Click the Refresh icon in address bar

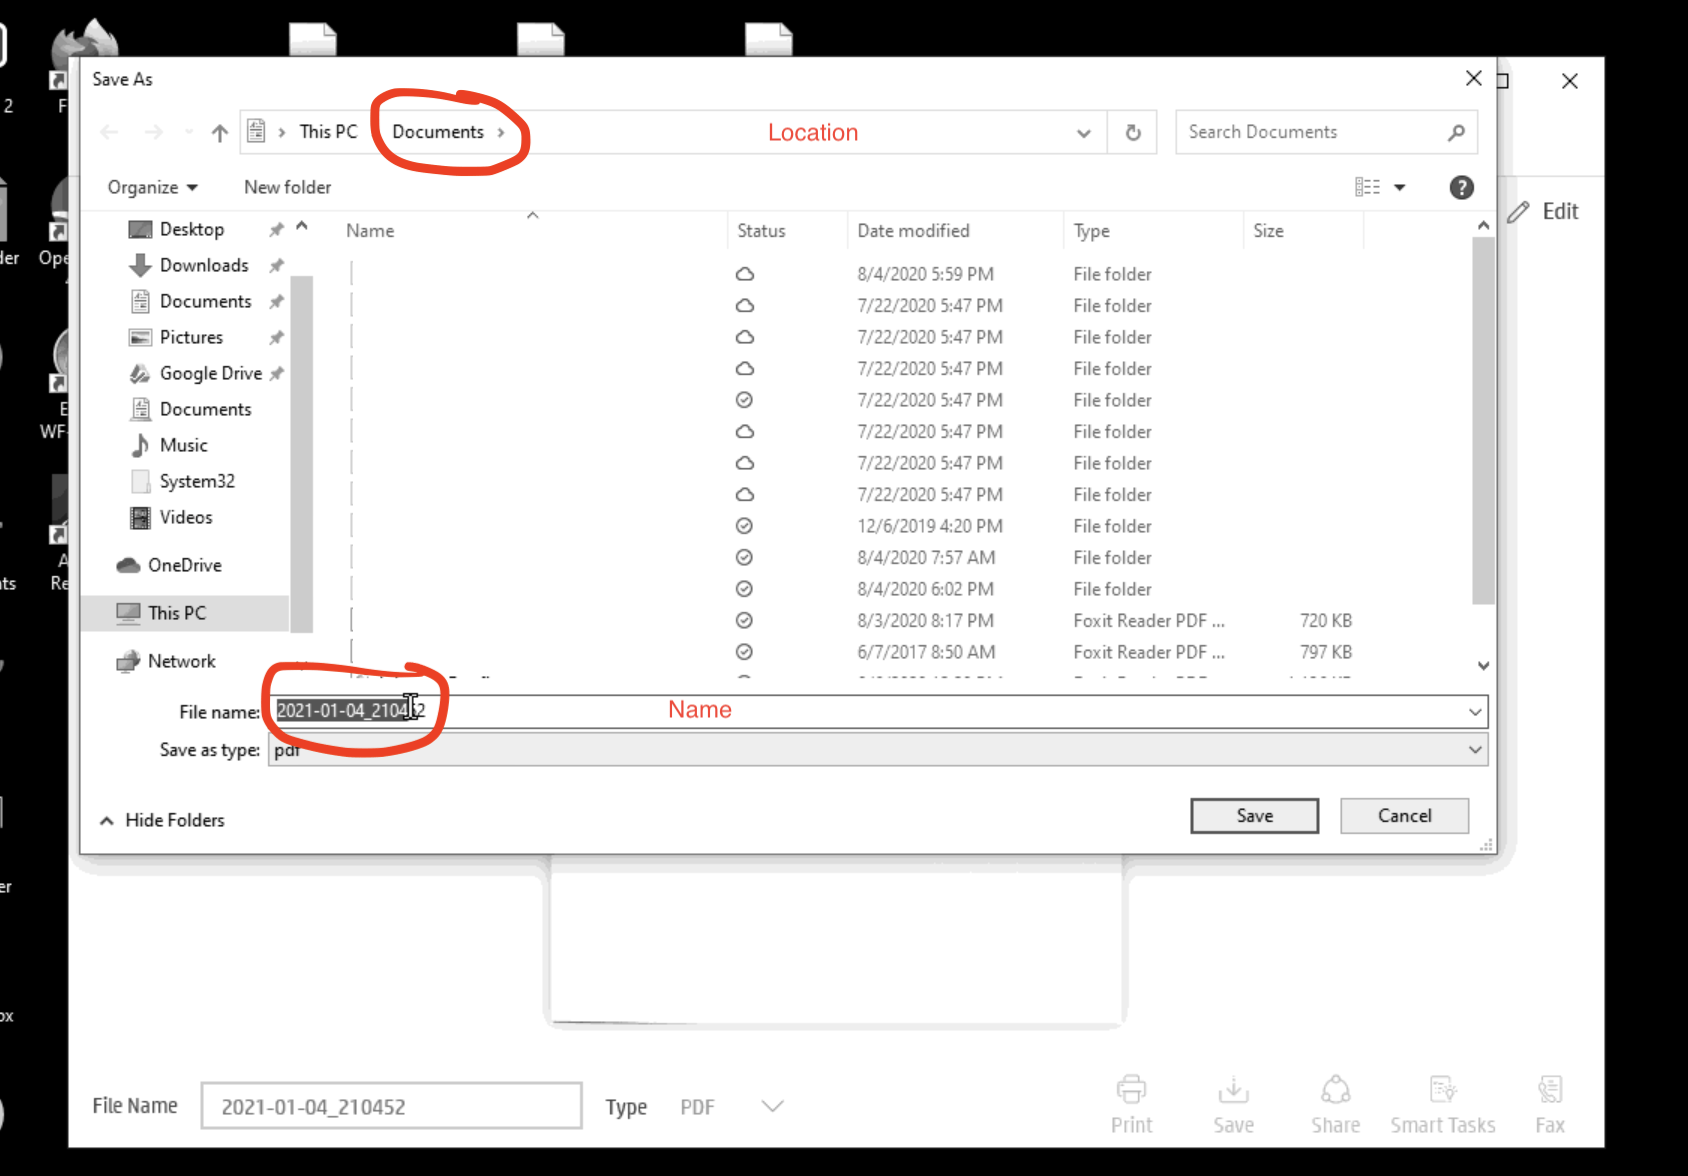1133,133
